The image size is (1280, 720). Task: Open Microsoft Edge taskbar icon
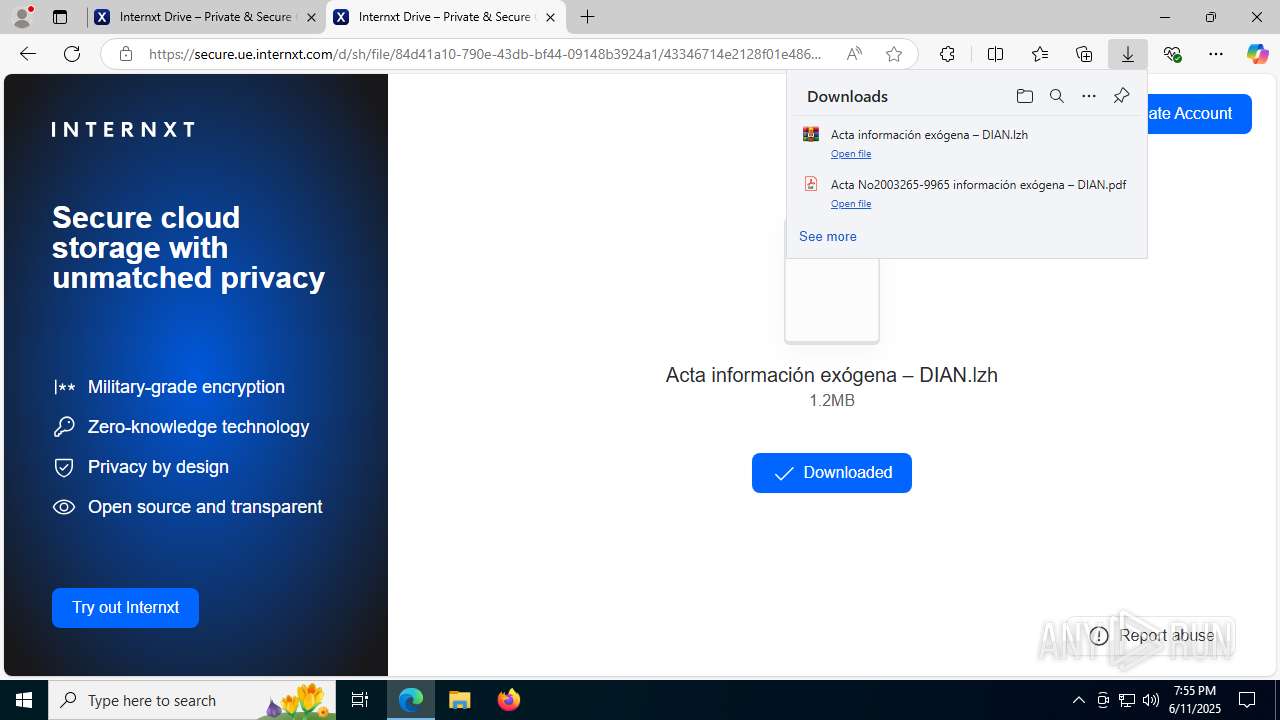411,700
